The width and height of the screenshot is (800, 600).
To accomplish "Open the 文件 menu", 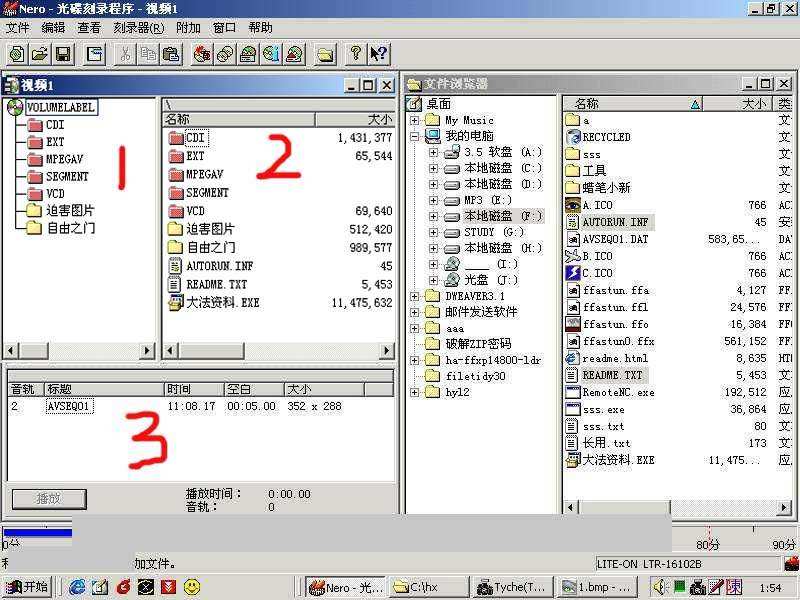I will pos(17,28).
